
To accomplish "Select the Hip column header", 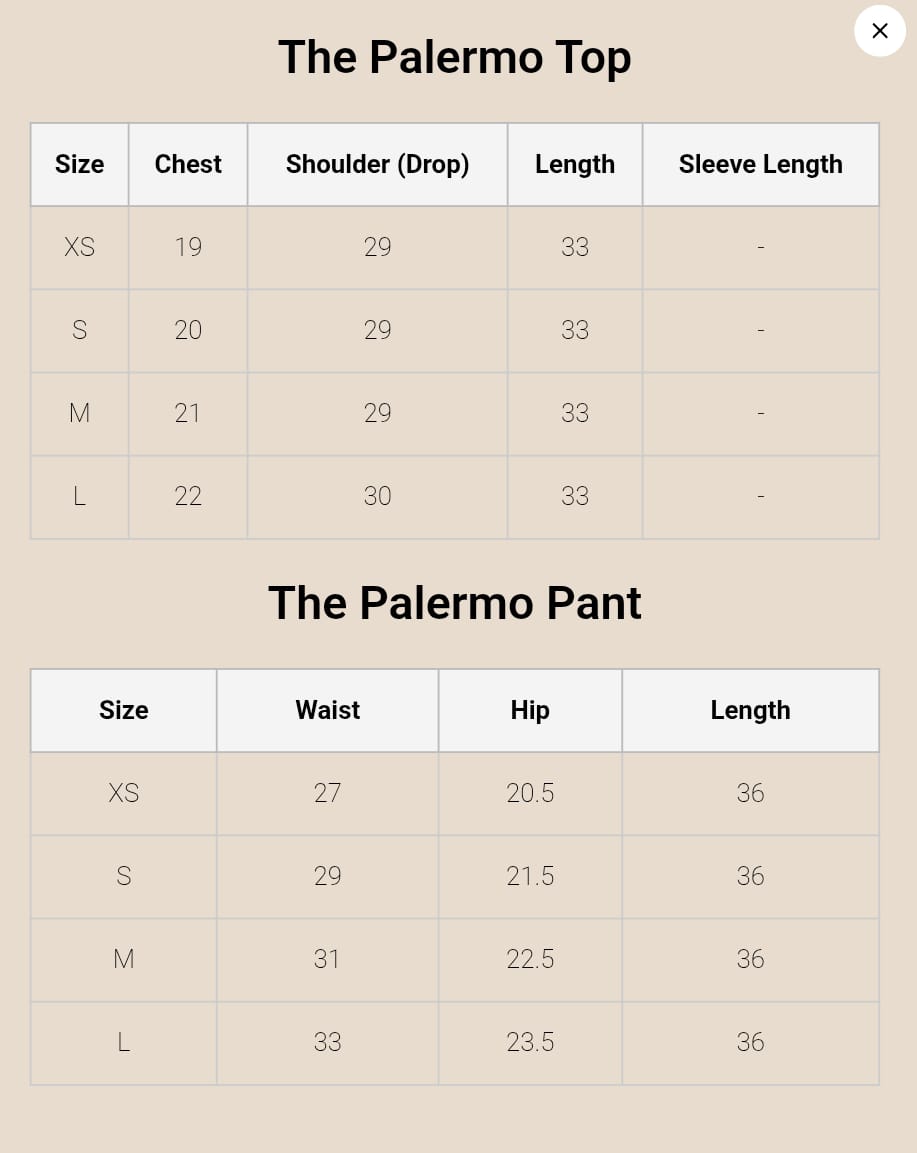I will pos(530,711).
